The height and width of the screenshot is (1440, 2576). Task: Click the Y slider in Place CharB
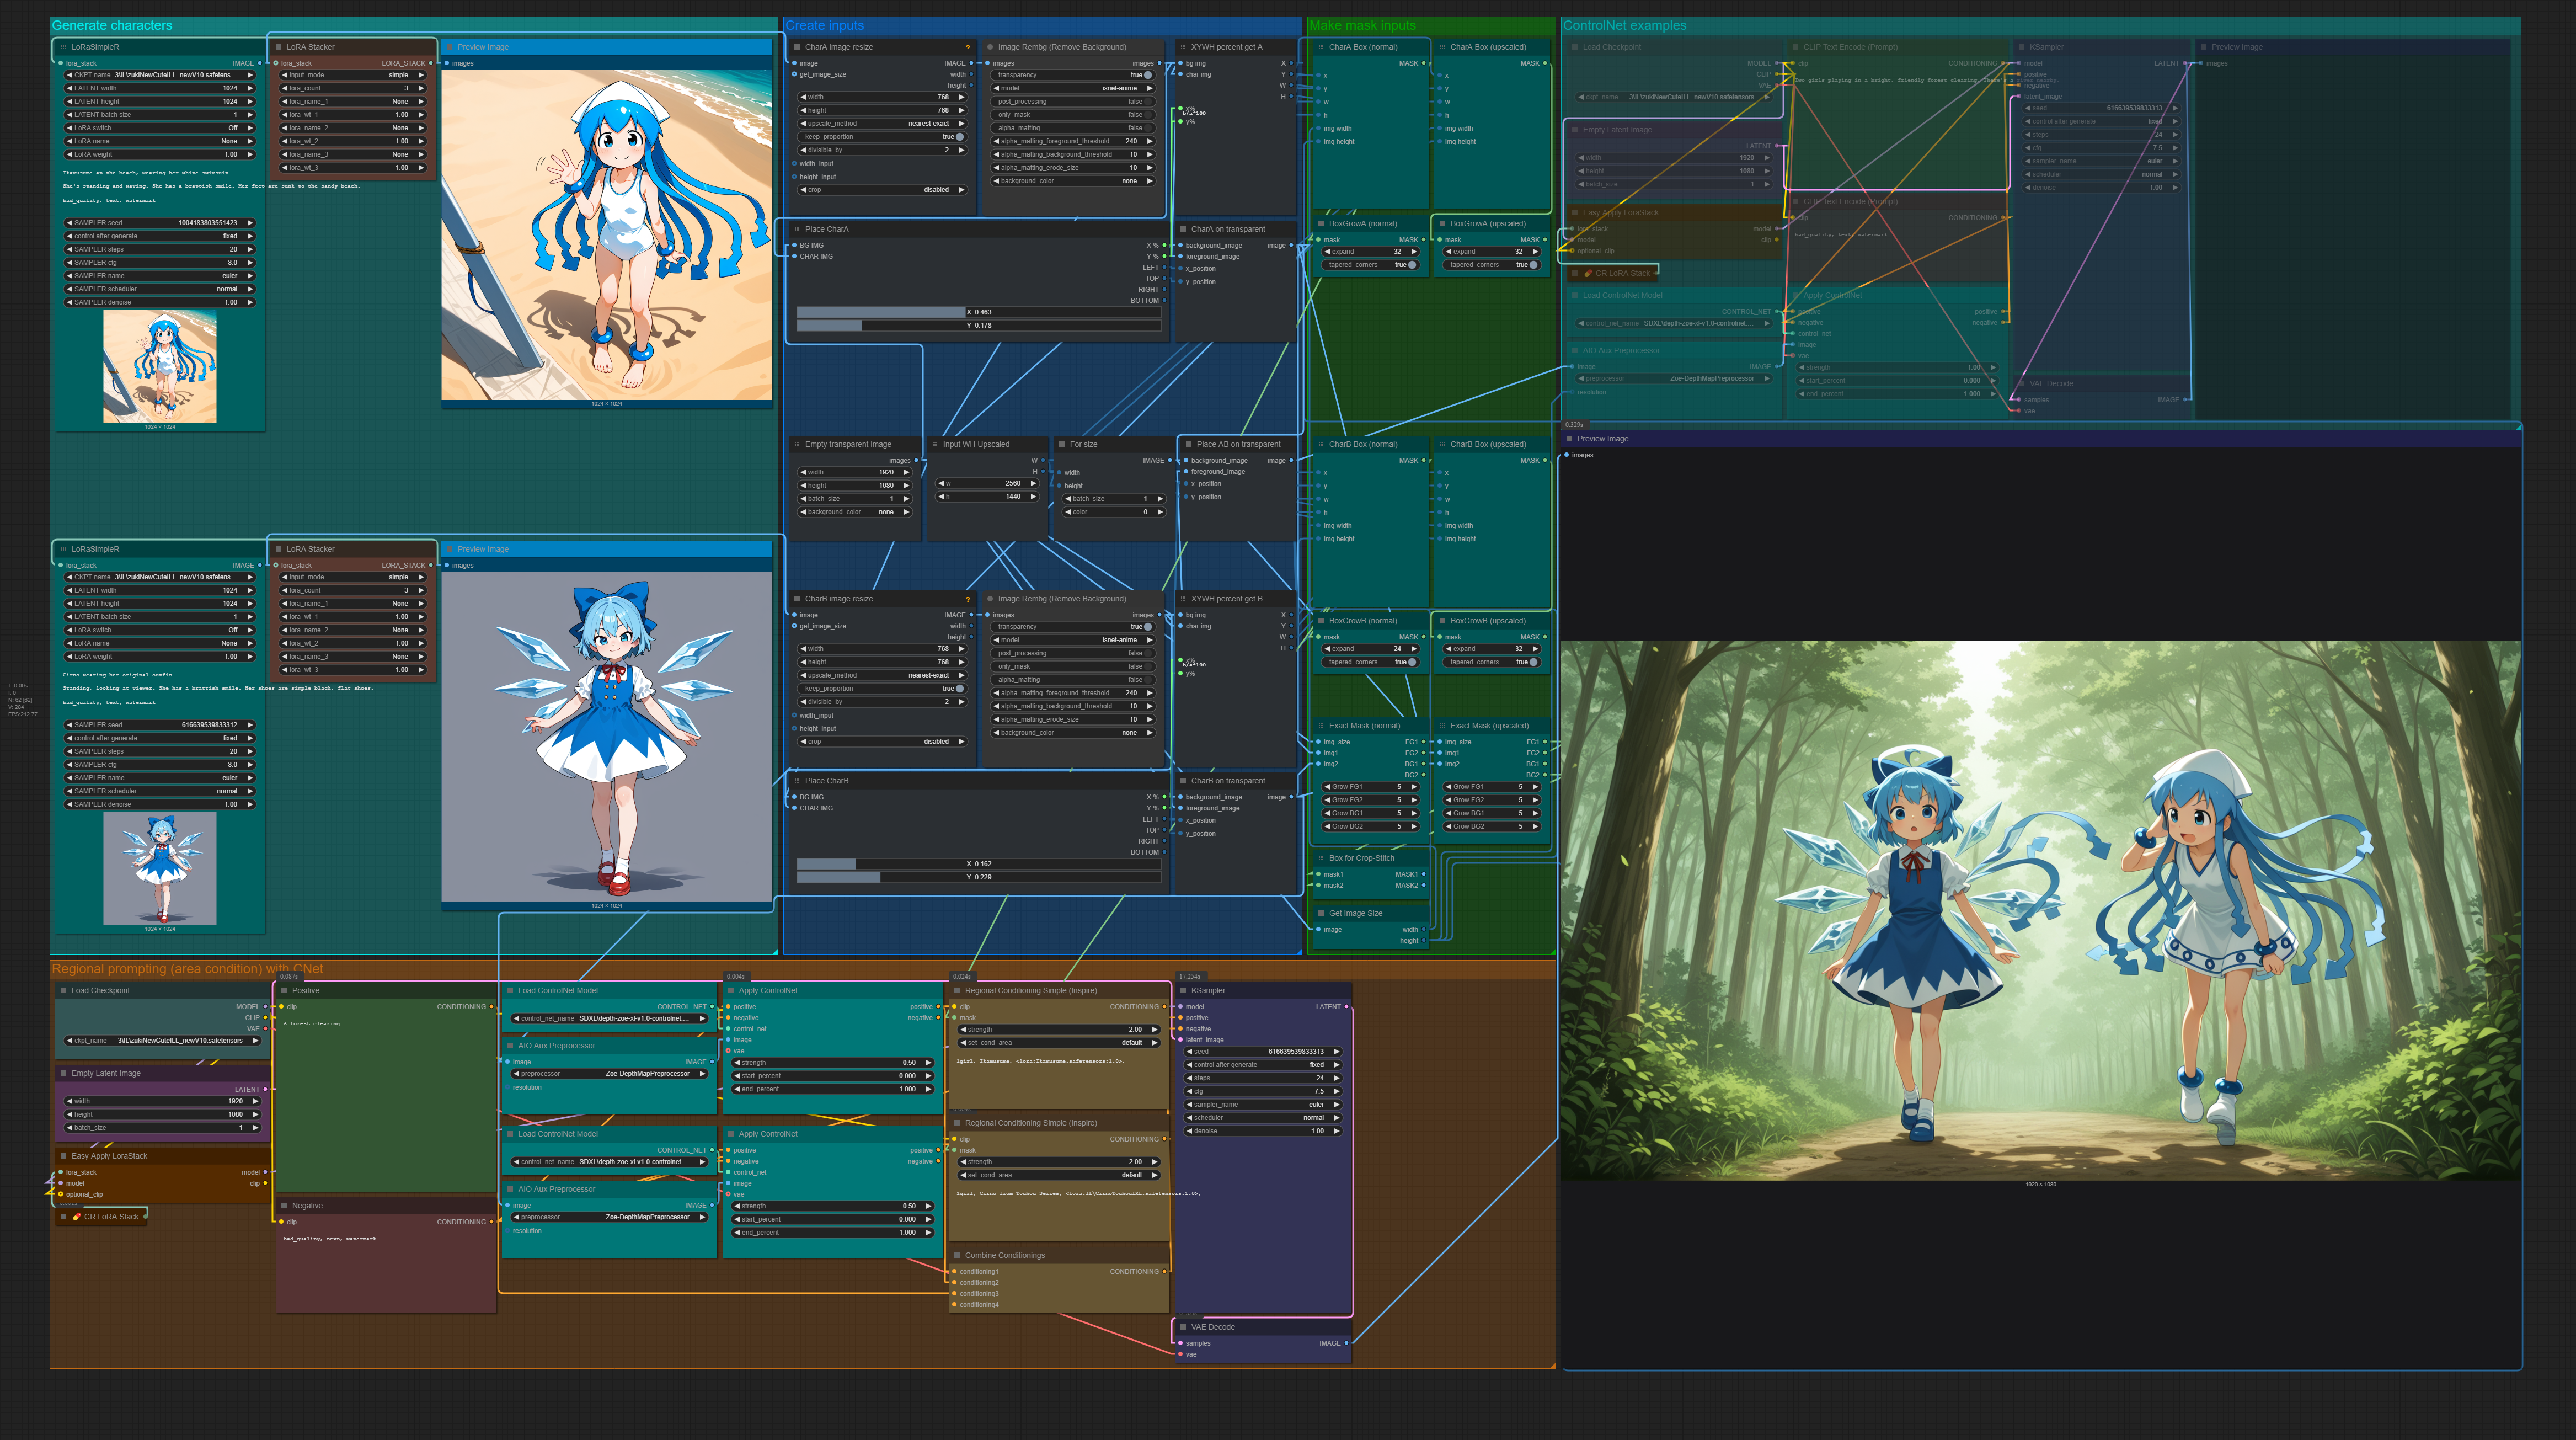(x=978, y=877)
